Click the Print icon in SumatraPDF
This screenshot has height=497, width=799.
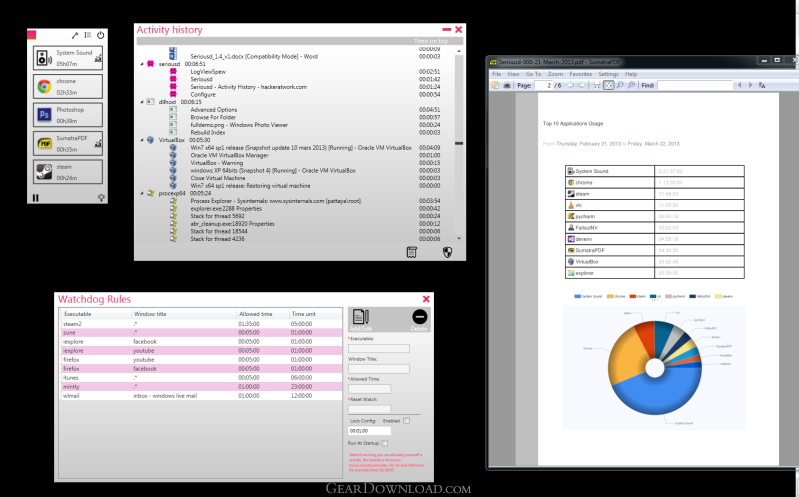(x=507, y=85)
